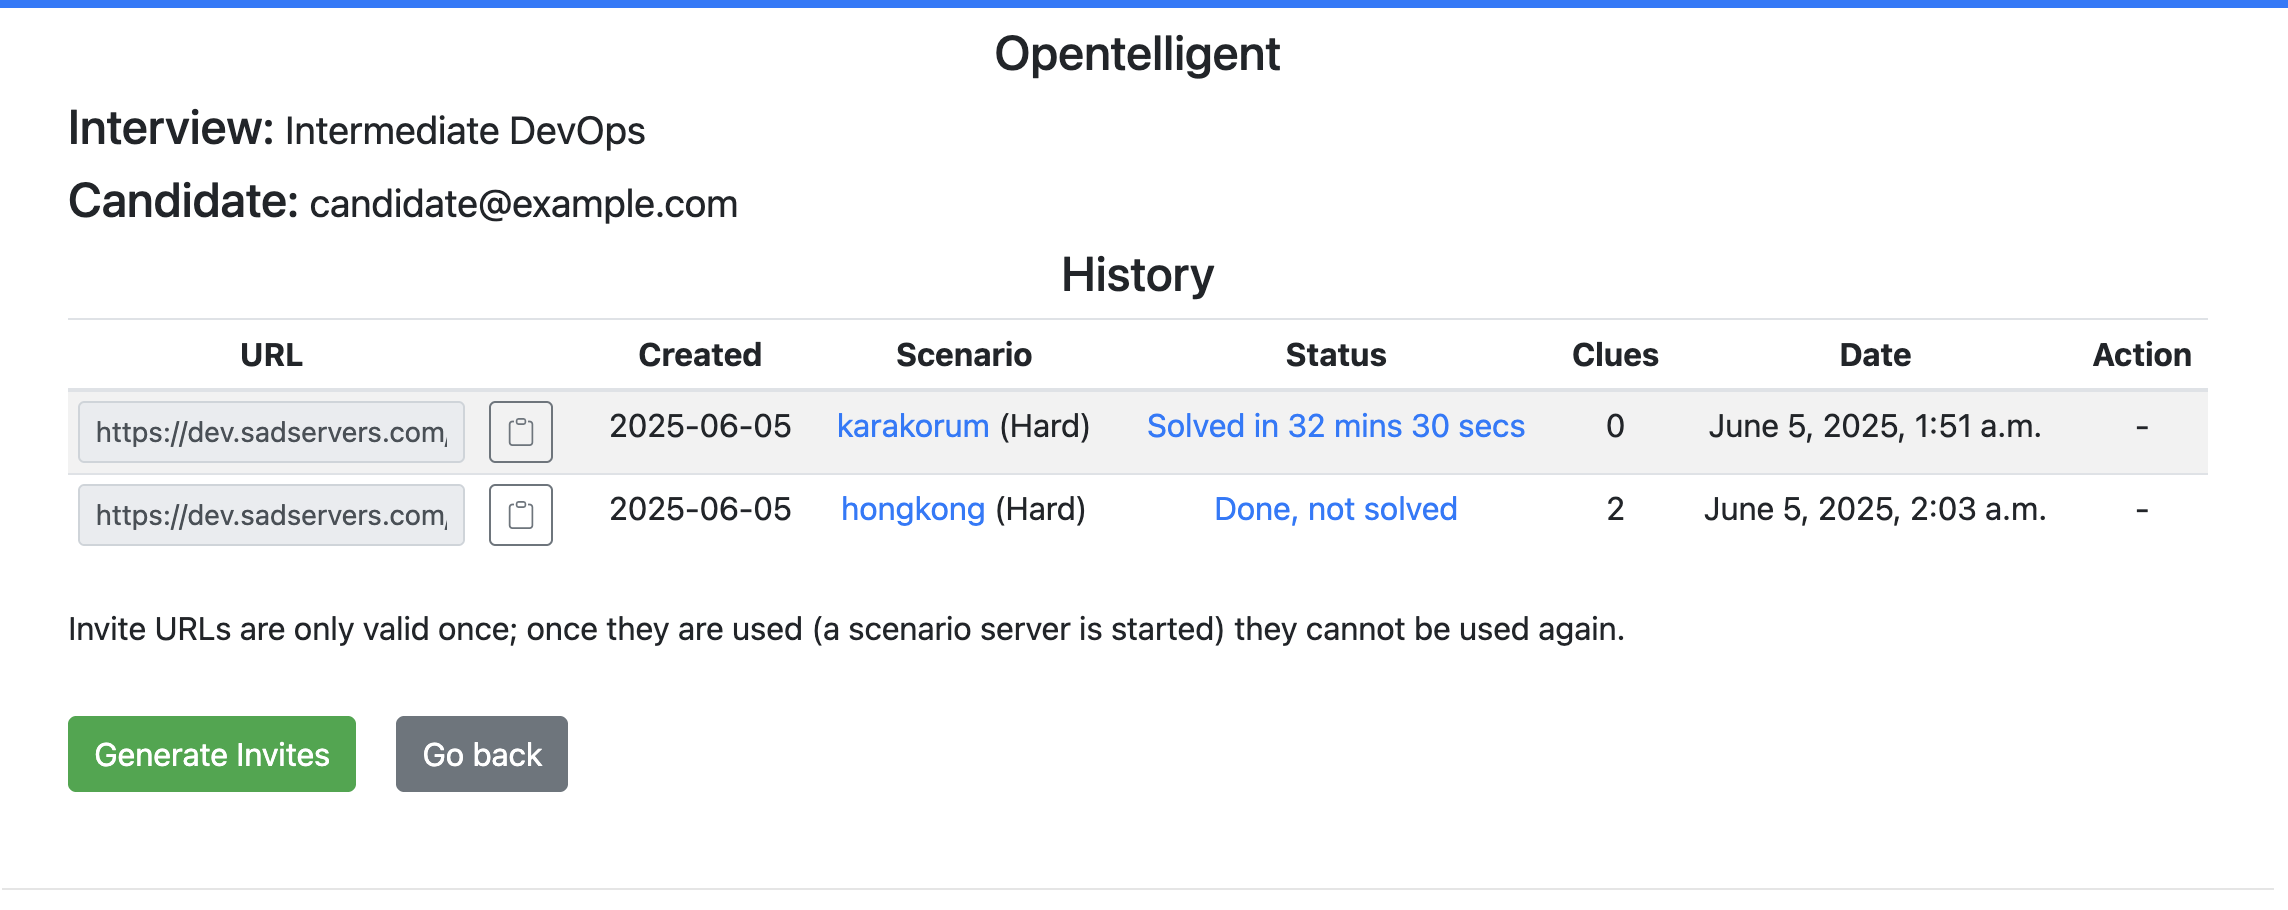The width and height of the screenshot is (2288, 910).
Task: Click the URL column header
Action: 271,355
